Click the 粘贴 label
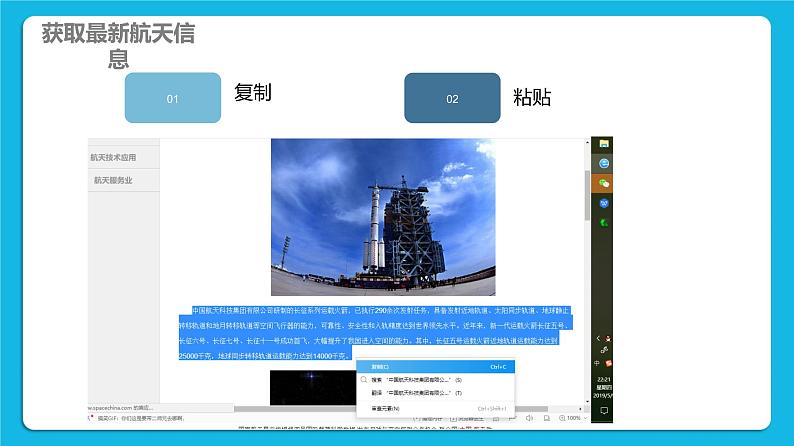The height and width of the screenshot is (446, 794). [x=532, y=97]
